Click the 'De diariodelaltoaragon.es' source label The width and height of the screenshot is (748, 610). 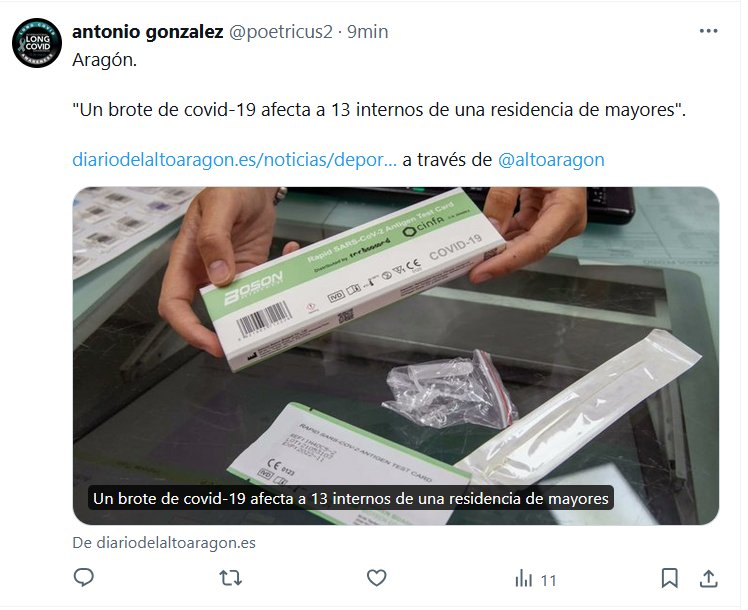coord(164,543)
